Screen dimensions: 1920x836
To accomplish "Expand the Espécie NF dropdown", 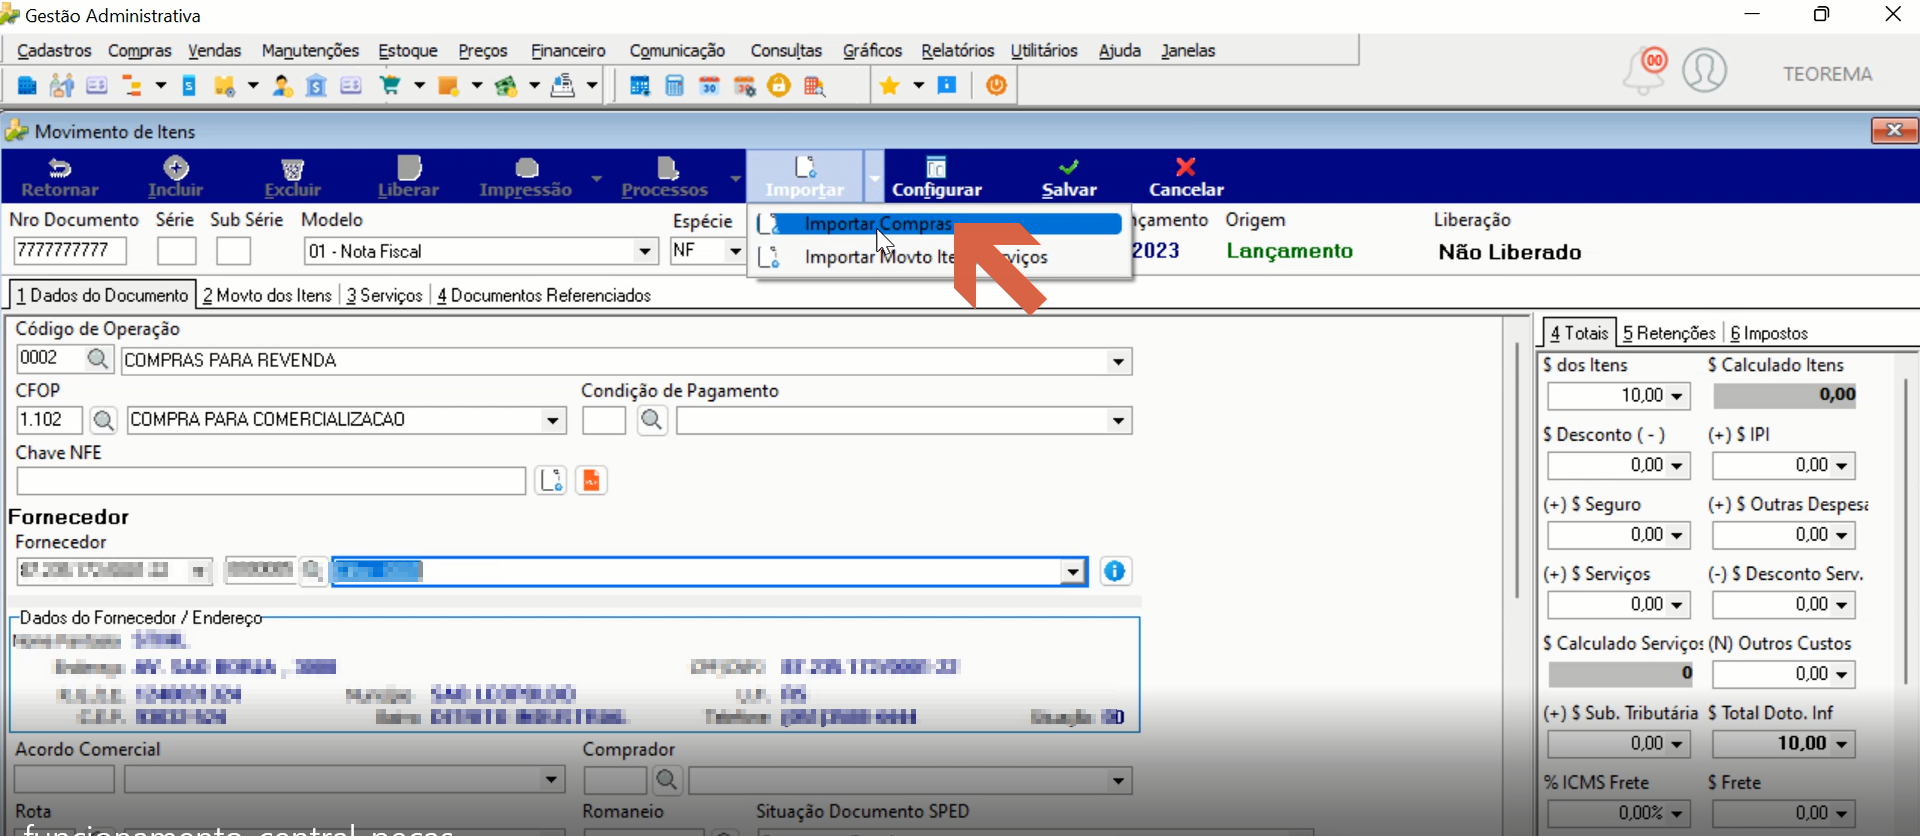I will pos(736,251).
